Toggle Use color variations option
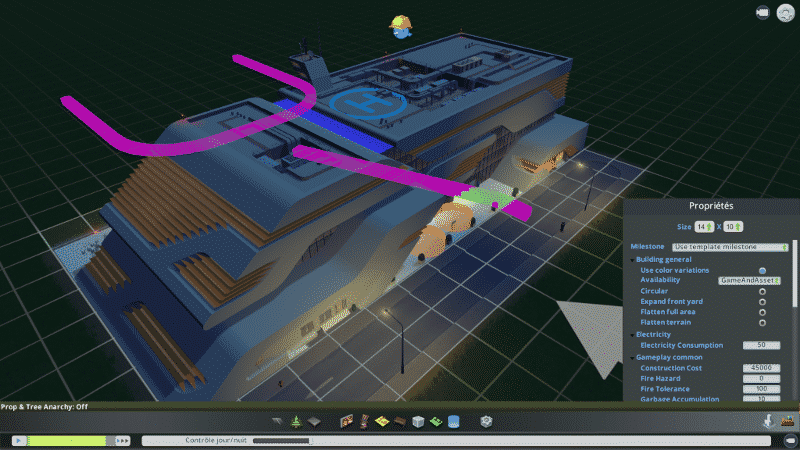This screenshot has height=450, width=800. (x=762, y=270)
